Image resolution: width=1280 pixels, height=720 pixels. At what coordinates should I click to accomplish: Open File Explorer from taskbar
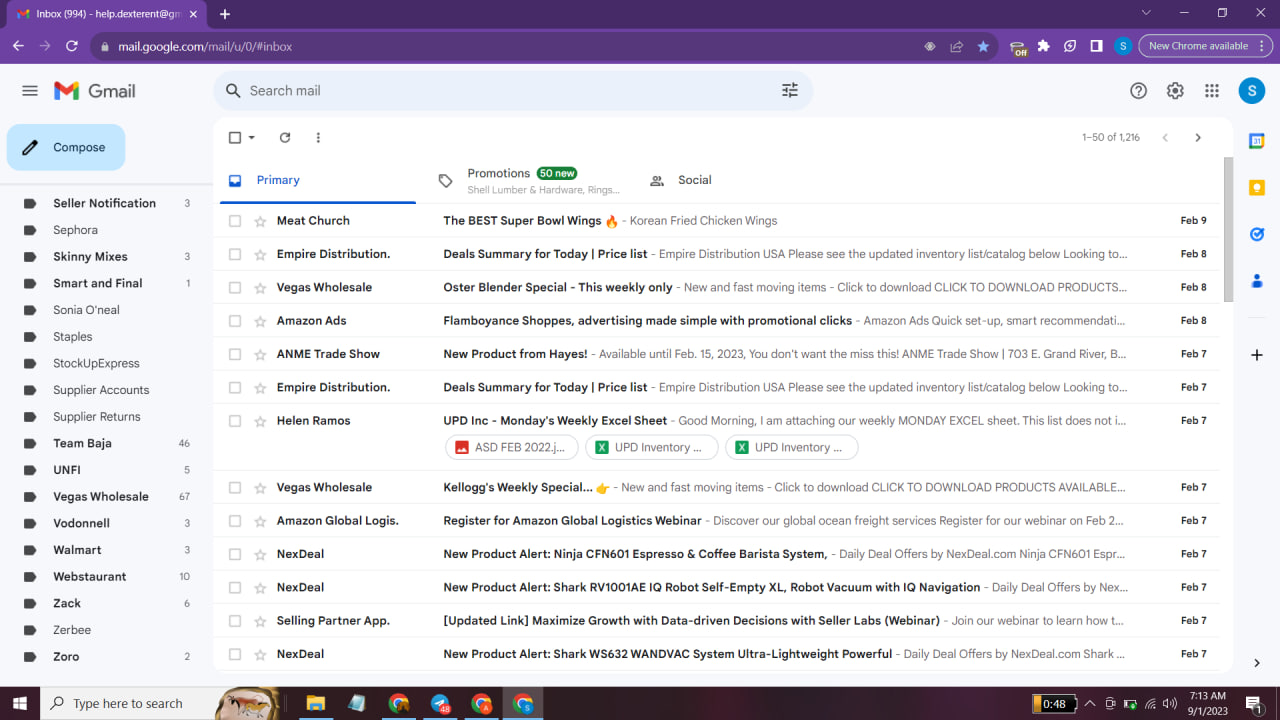315,703
